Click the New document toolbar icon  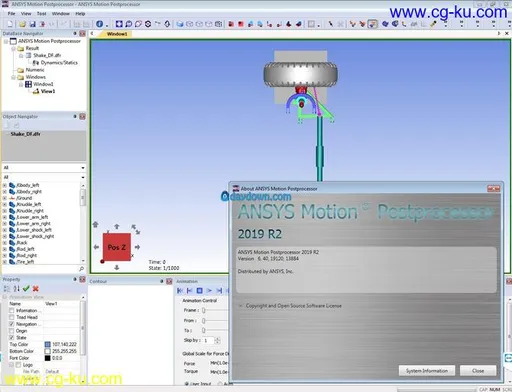pyautogui.click(x=10, y=24)
